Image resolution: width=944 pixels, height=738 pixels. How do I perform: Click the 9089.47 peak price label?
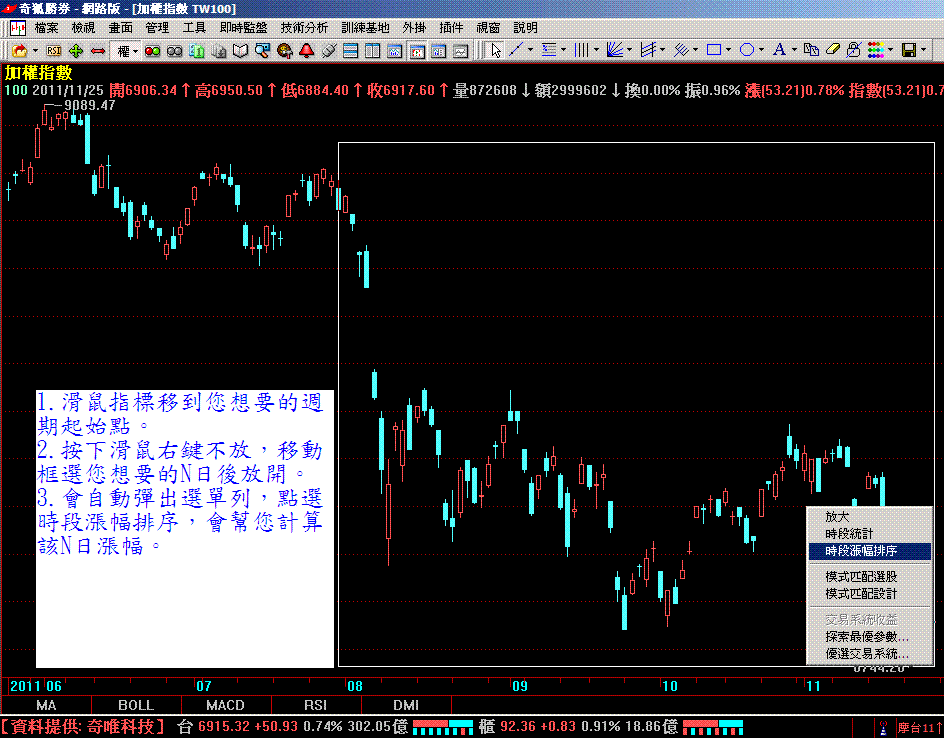pos(90,105)
